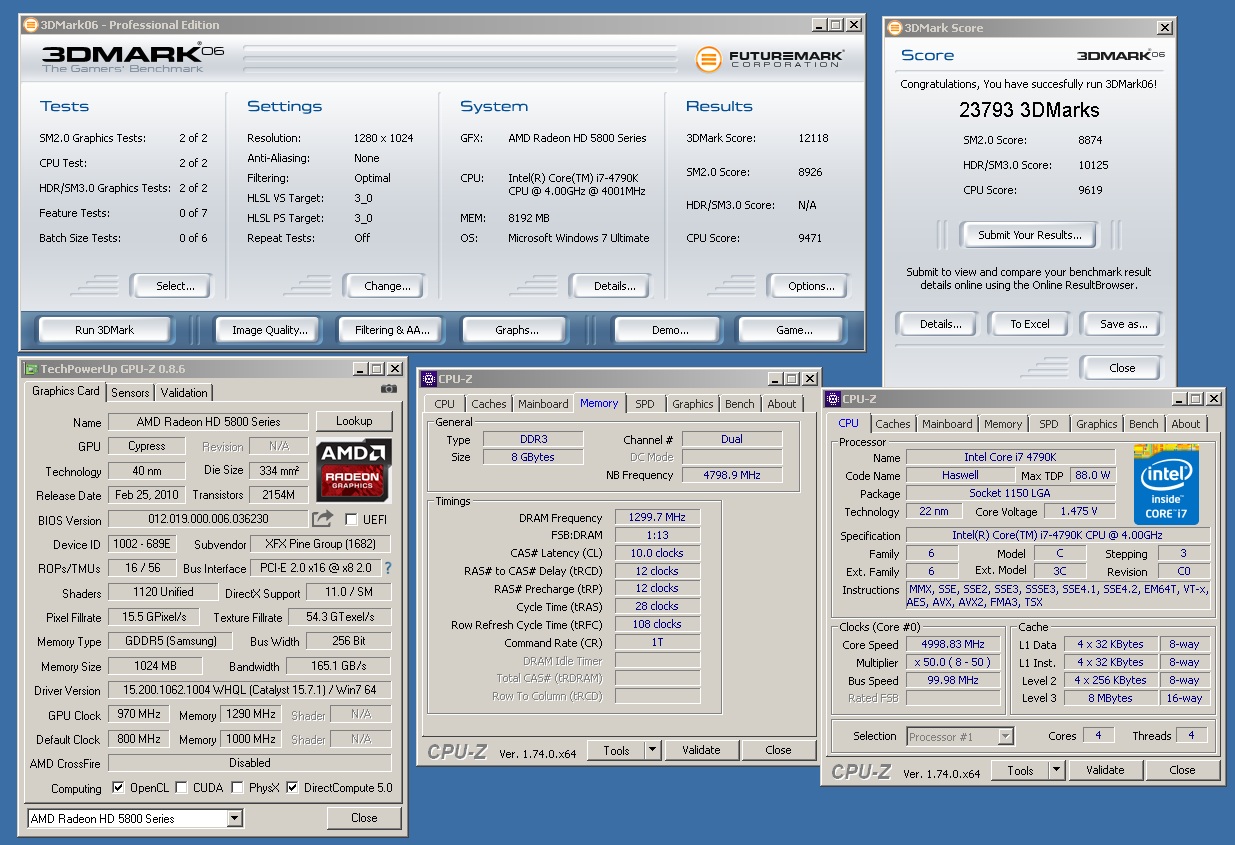Viewport: 1235px width, 845px height.
Task: Open SPD tab in Memory CPU-Z window
Action: pyautogui.click(x=645, y=404)
